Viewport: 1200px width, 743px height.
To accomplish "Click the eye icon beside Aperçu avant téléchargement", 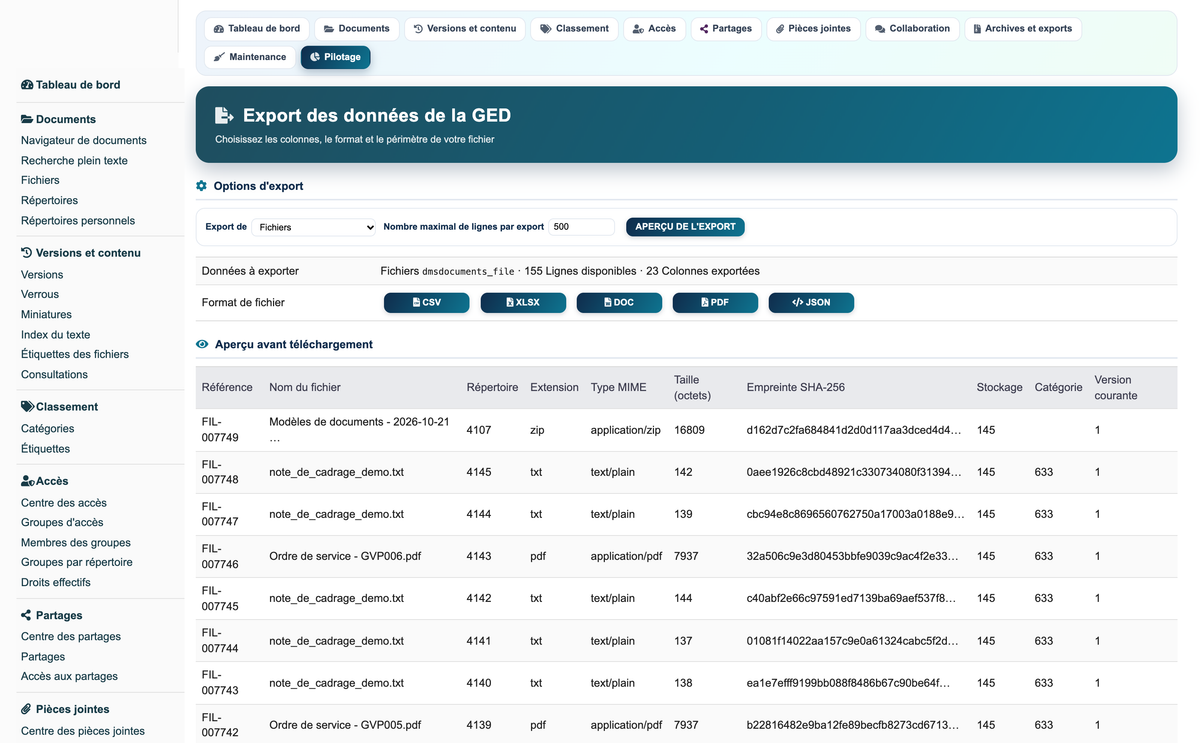I will tap(202, 344).
